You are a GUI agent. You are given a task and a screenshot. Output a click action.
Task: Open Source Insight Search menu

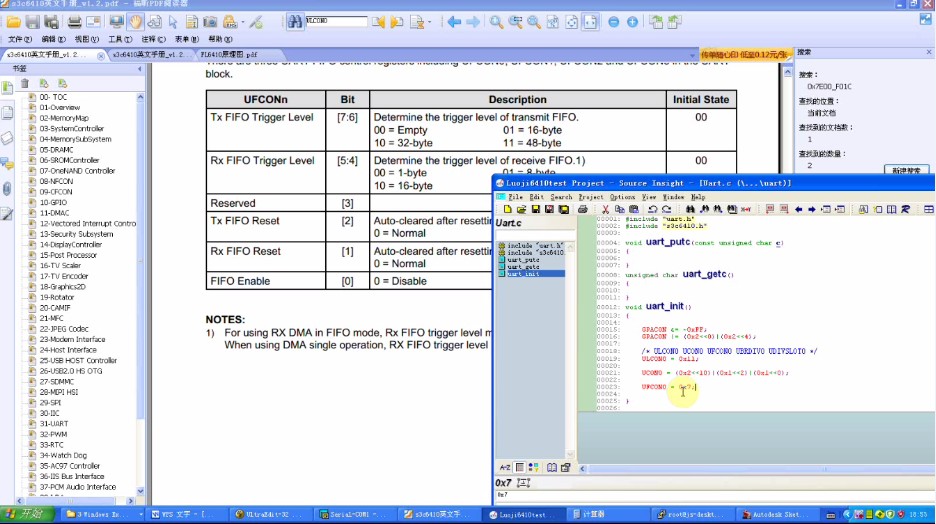pos(561,197)
